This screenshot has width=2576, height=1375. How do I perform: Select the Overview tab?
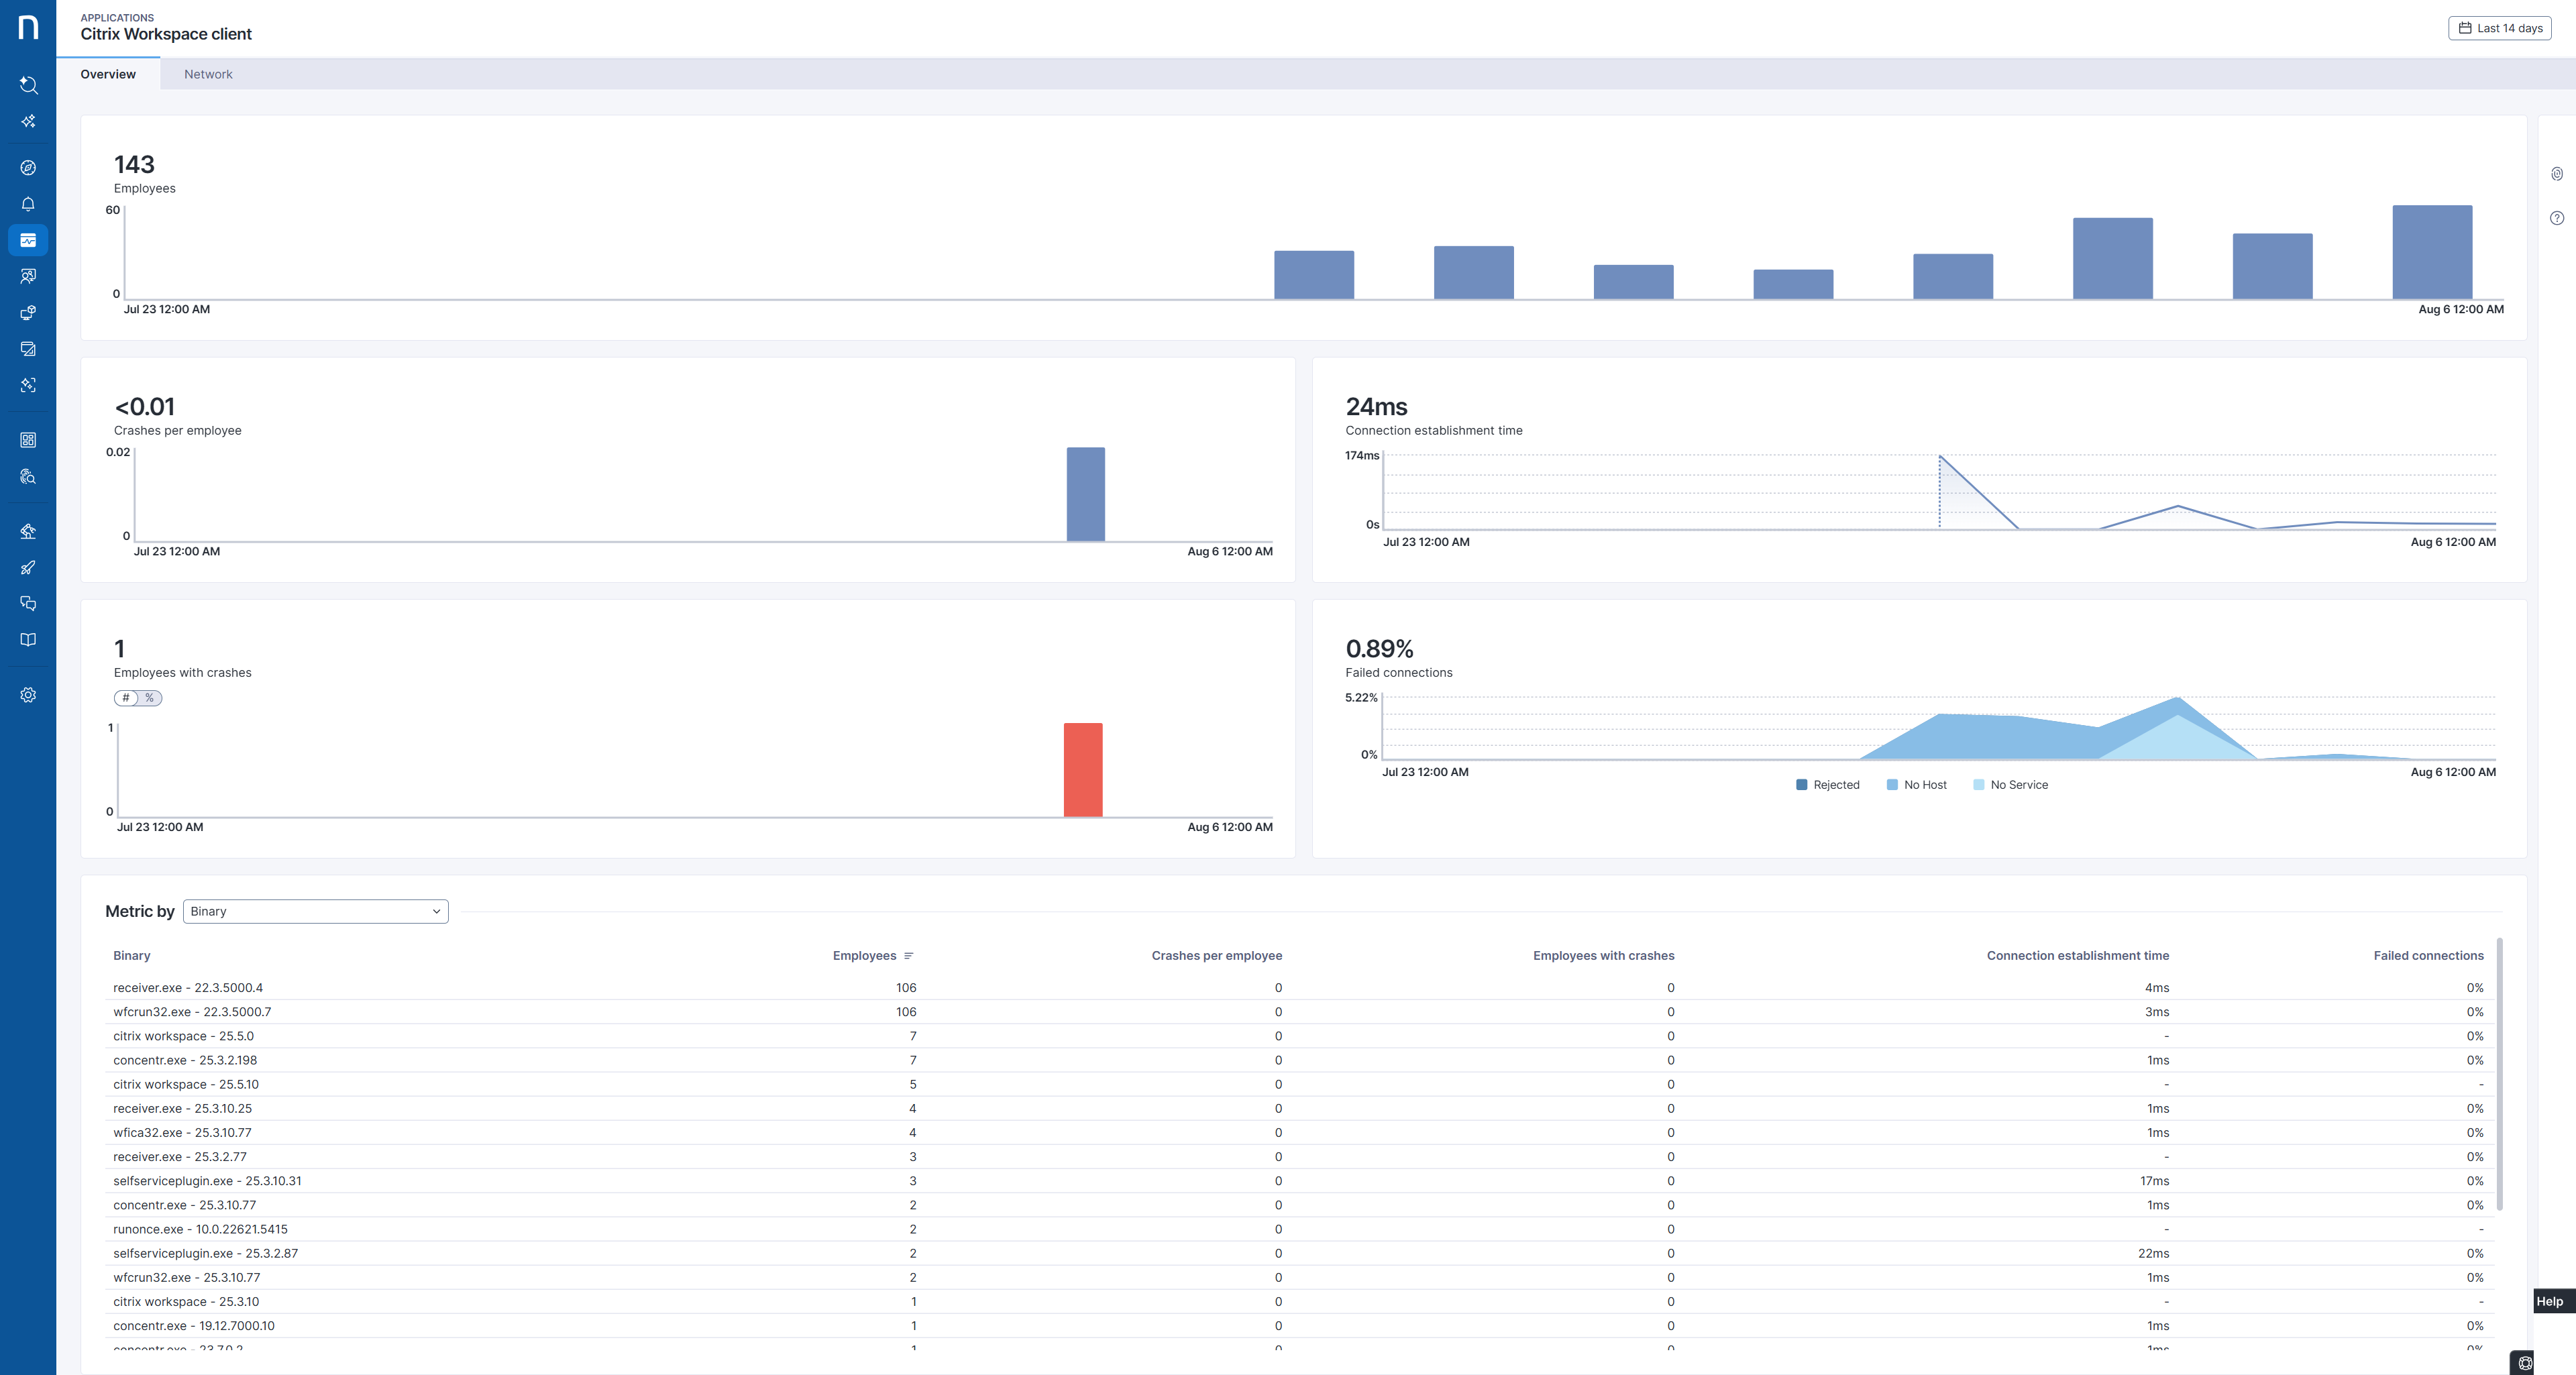108,74
